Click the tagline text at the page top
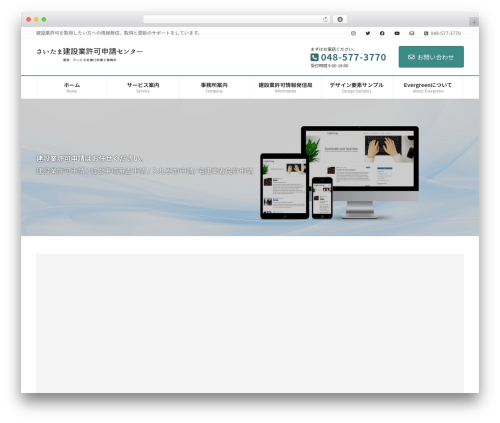 click(118, 33)
